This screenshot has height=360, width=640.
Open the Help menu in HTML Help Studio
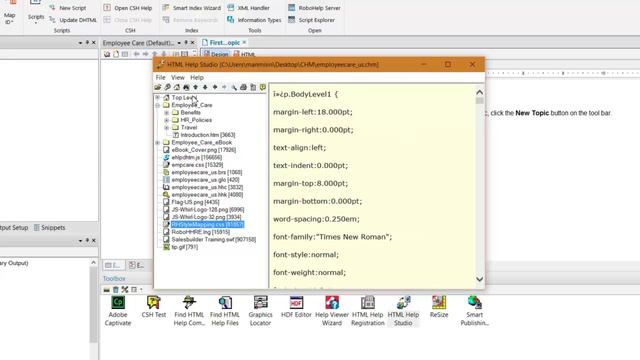[197, 77]
